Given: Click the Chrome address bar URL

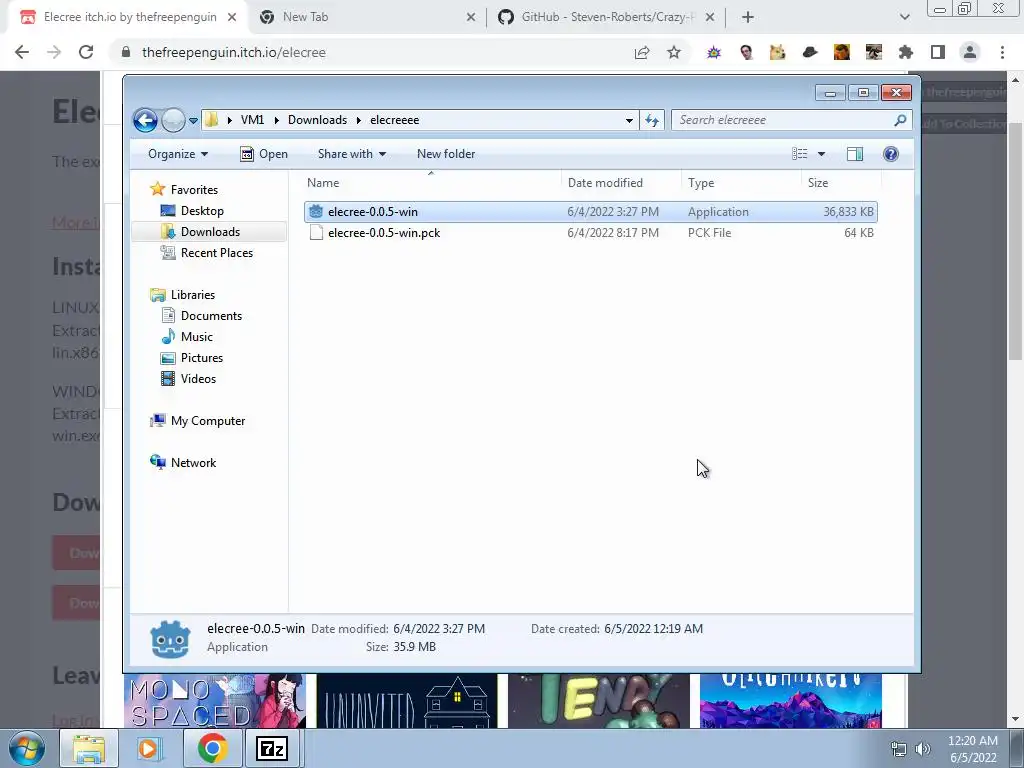Looking at the screenshot, I should pos(234,52).
